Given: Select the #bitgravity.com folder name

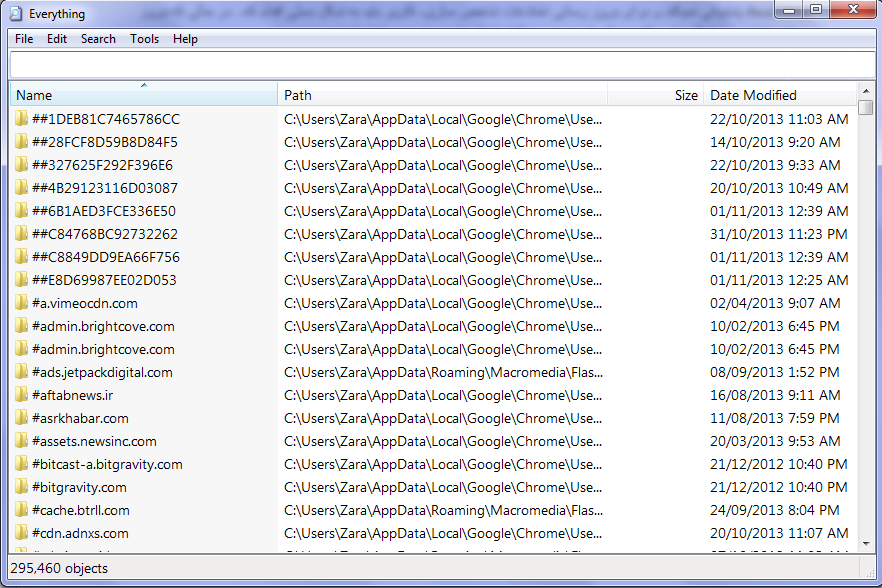Looking at the screenshot, I should tap(79, 487).
